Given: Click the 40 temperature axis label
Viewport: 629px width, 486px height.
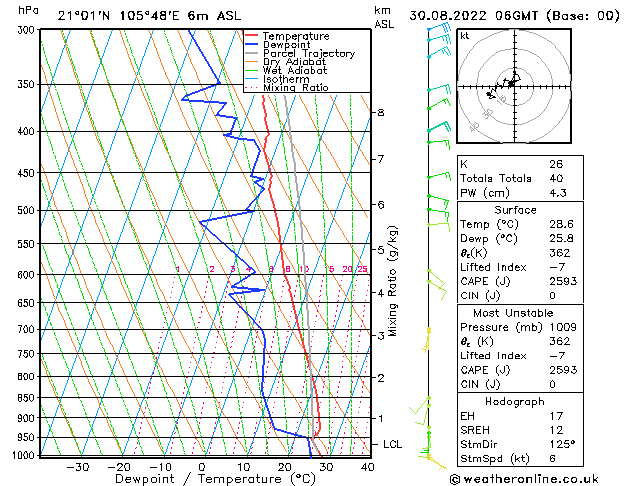Looking at the screenshot, I should 367,467.
